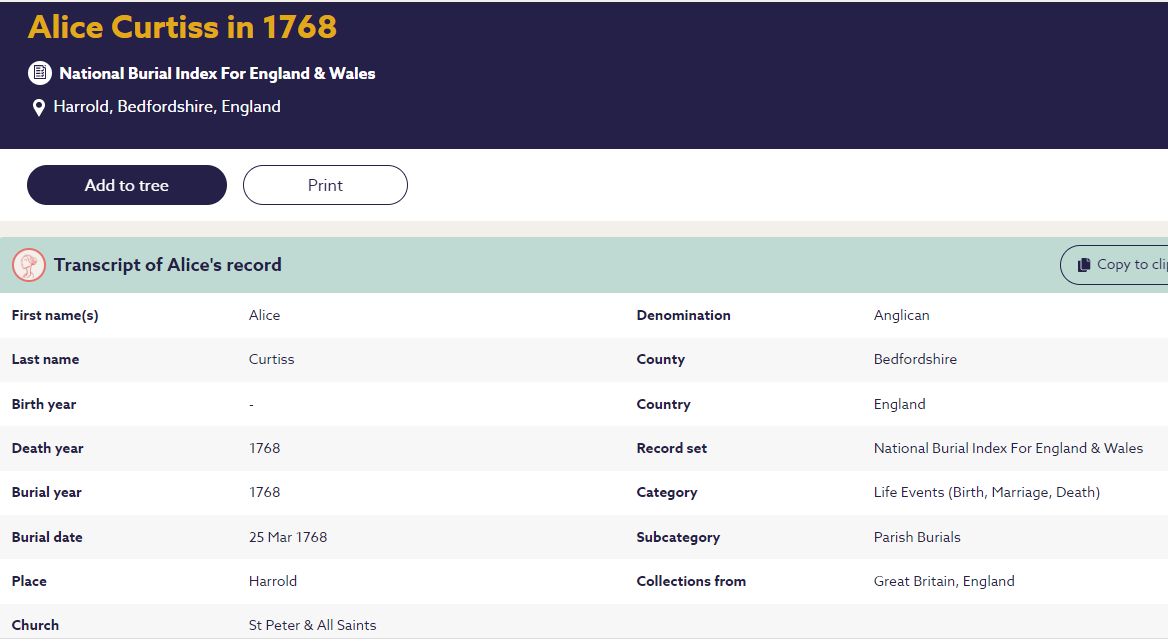Select the first name value Alice
The height and width of the screenshot is (642, 1168).
[264, 315]
